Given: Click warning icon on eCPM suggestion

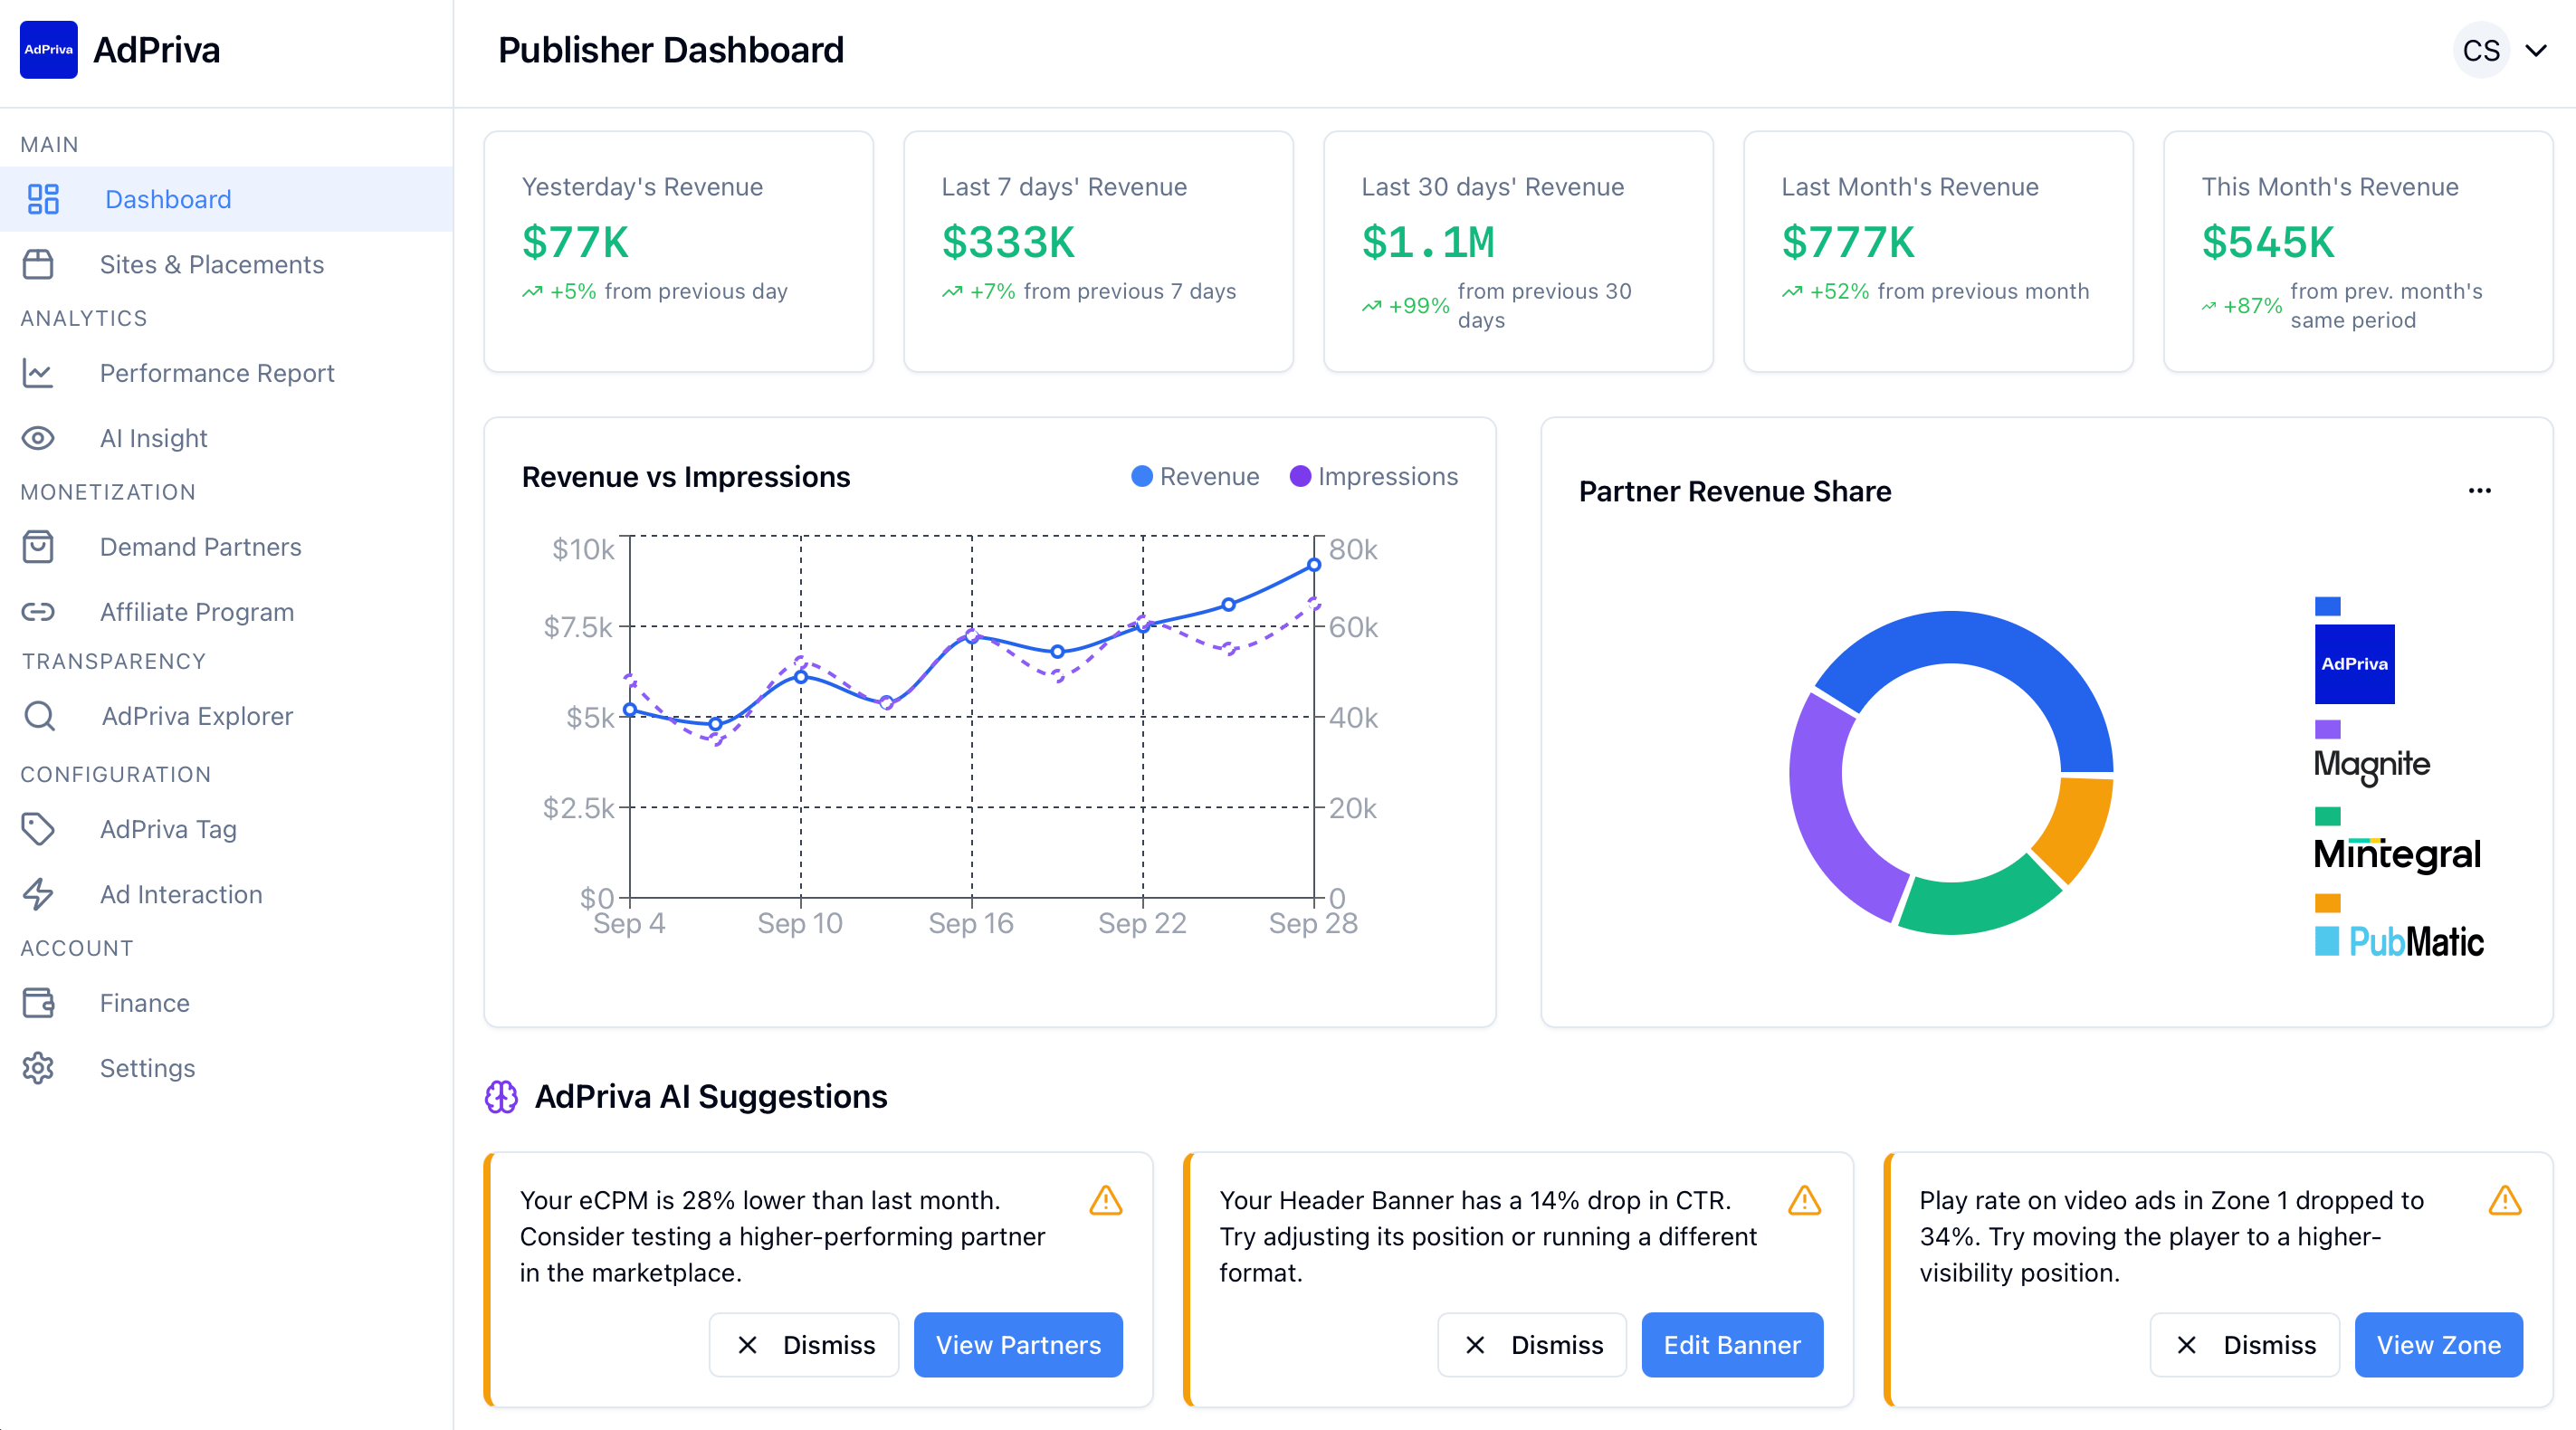Looking at the screenshot, I should point(1106,1200).
